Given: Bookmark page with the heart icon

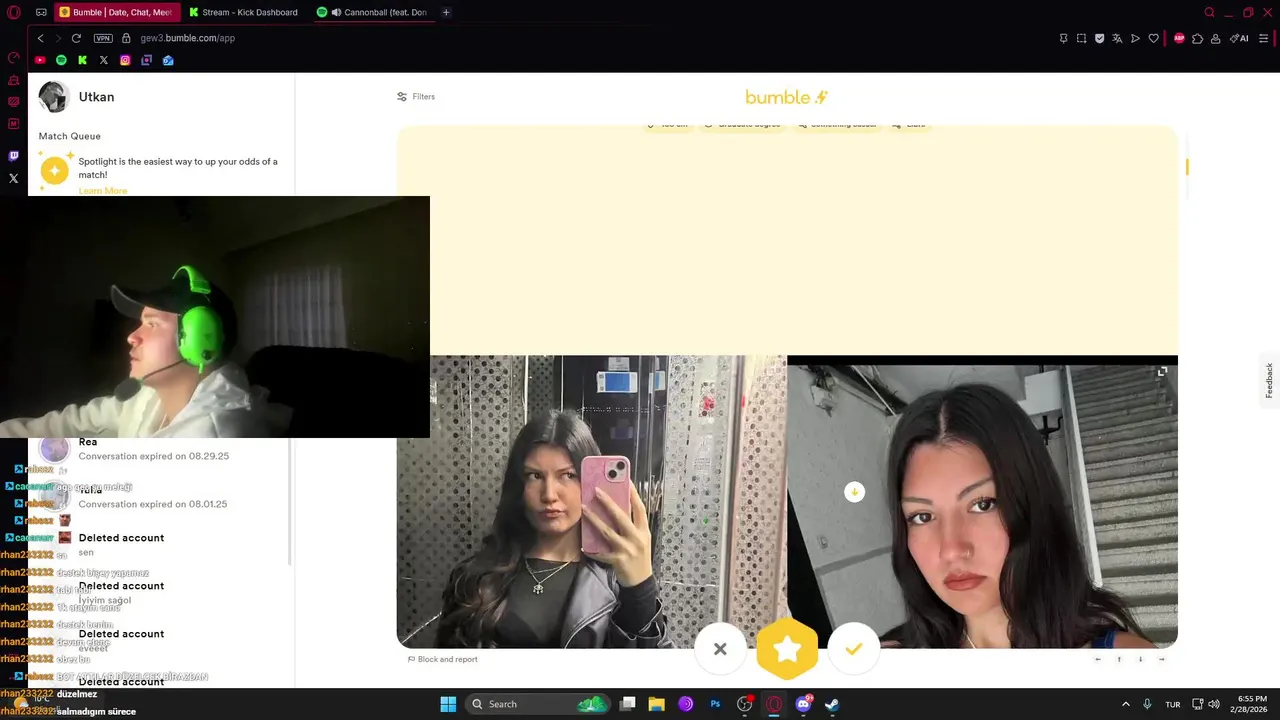Looking at the screenshot, I should [x=1153, y=38].
